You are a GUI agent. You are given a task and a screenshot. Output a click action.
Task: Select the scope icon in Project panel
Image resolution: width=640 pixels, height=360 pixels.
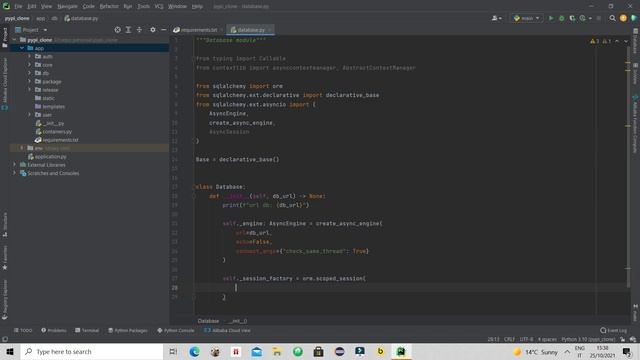click(x=118, y=30)
